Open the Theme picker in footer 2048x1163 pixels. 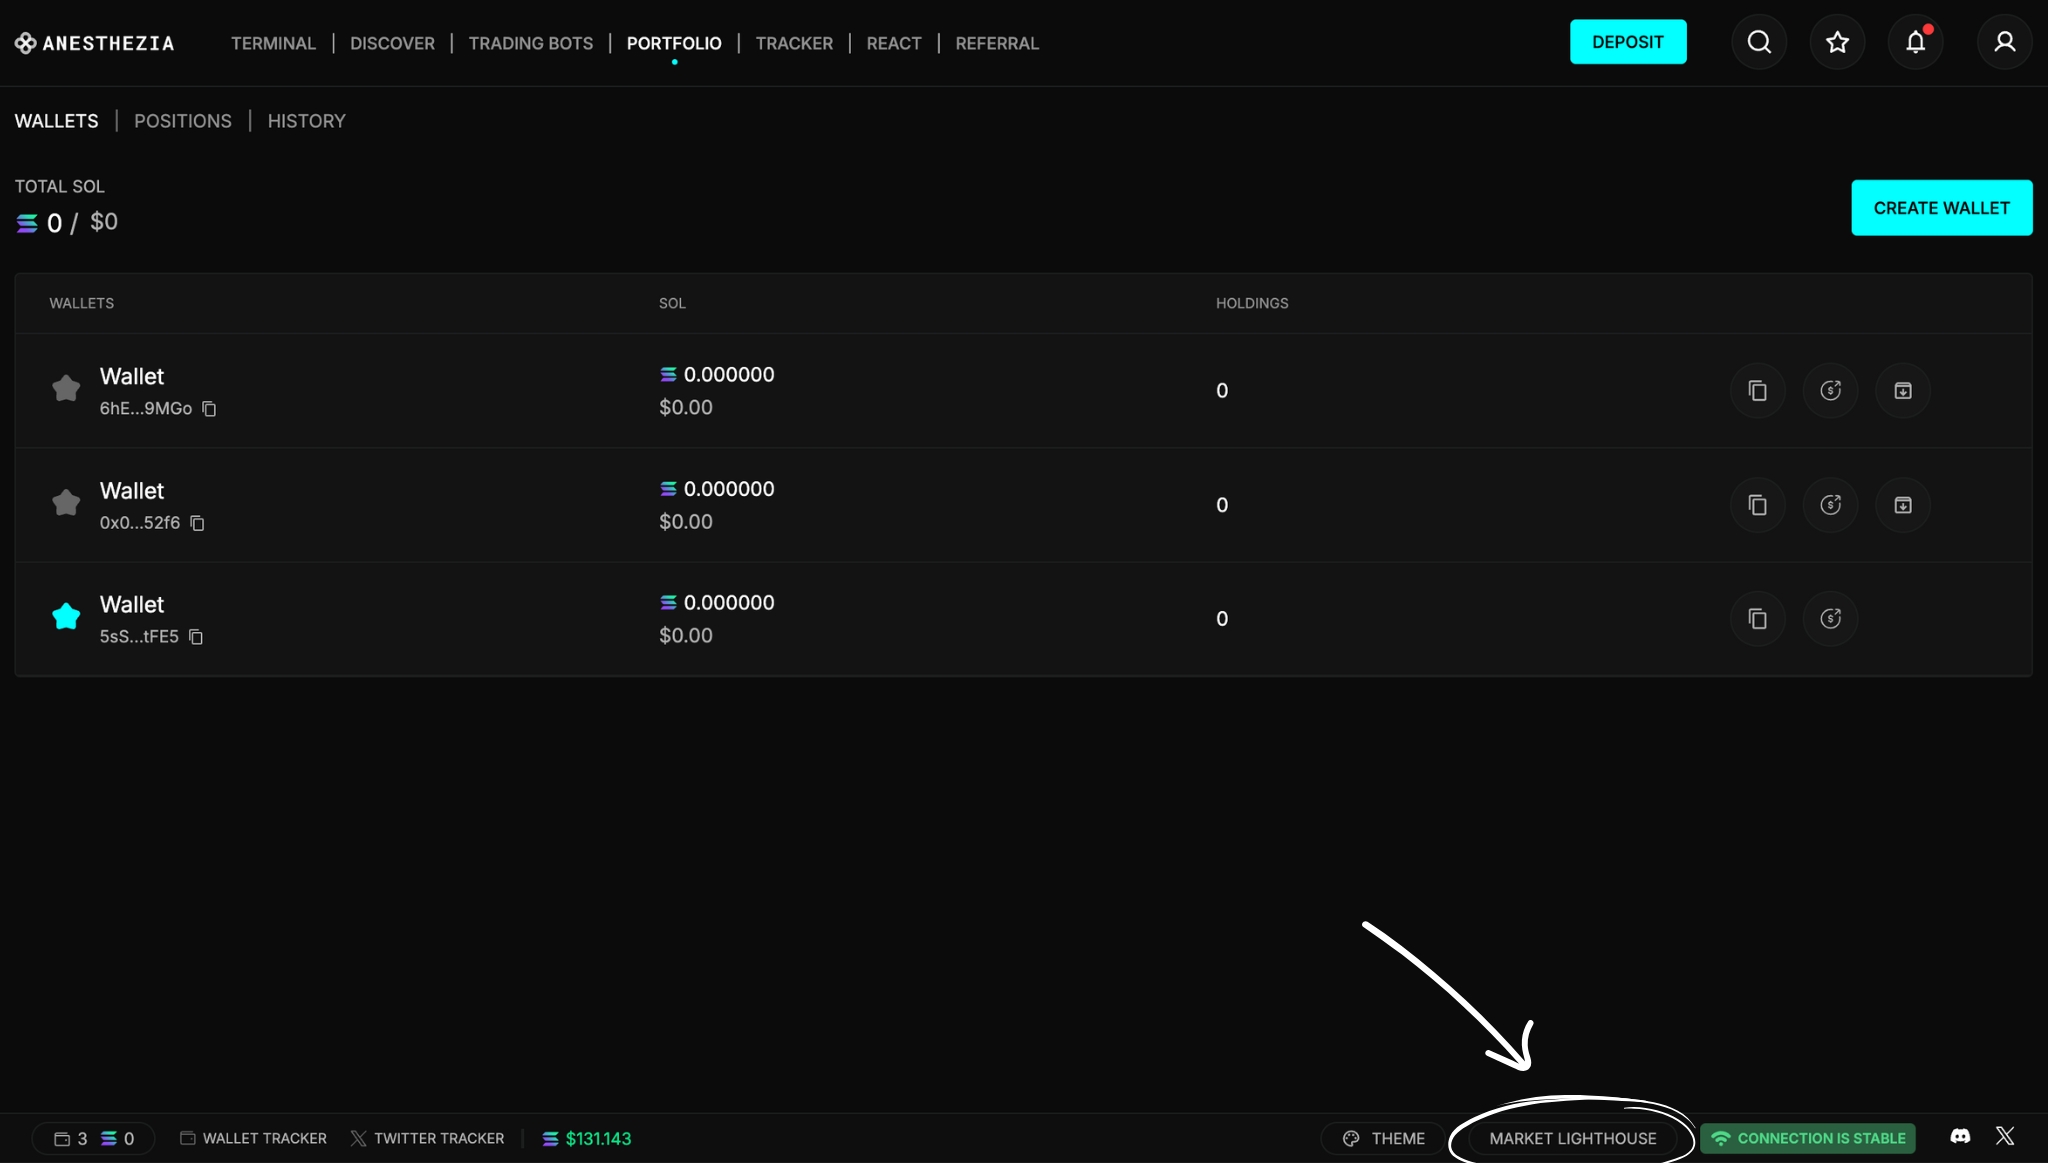coord(1384,1138)
